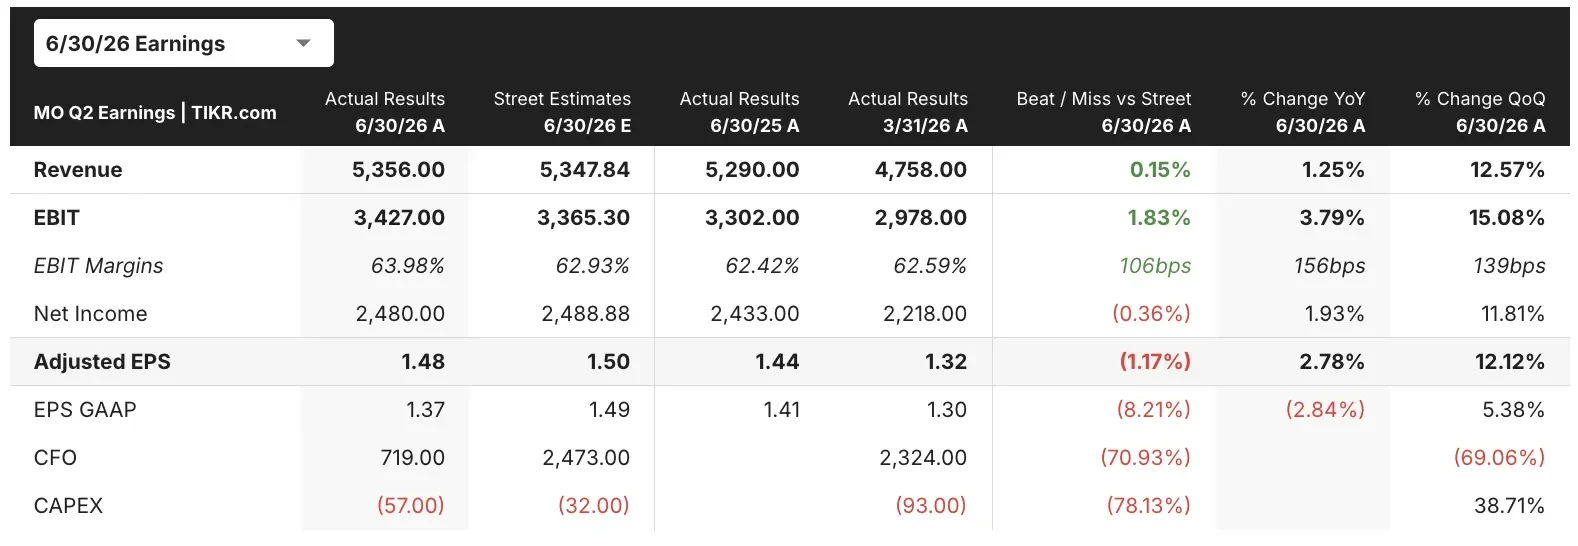Select the CFO row label
1578x546 pixels.
pyautogui.click(x=55, y=458)
